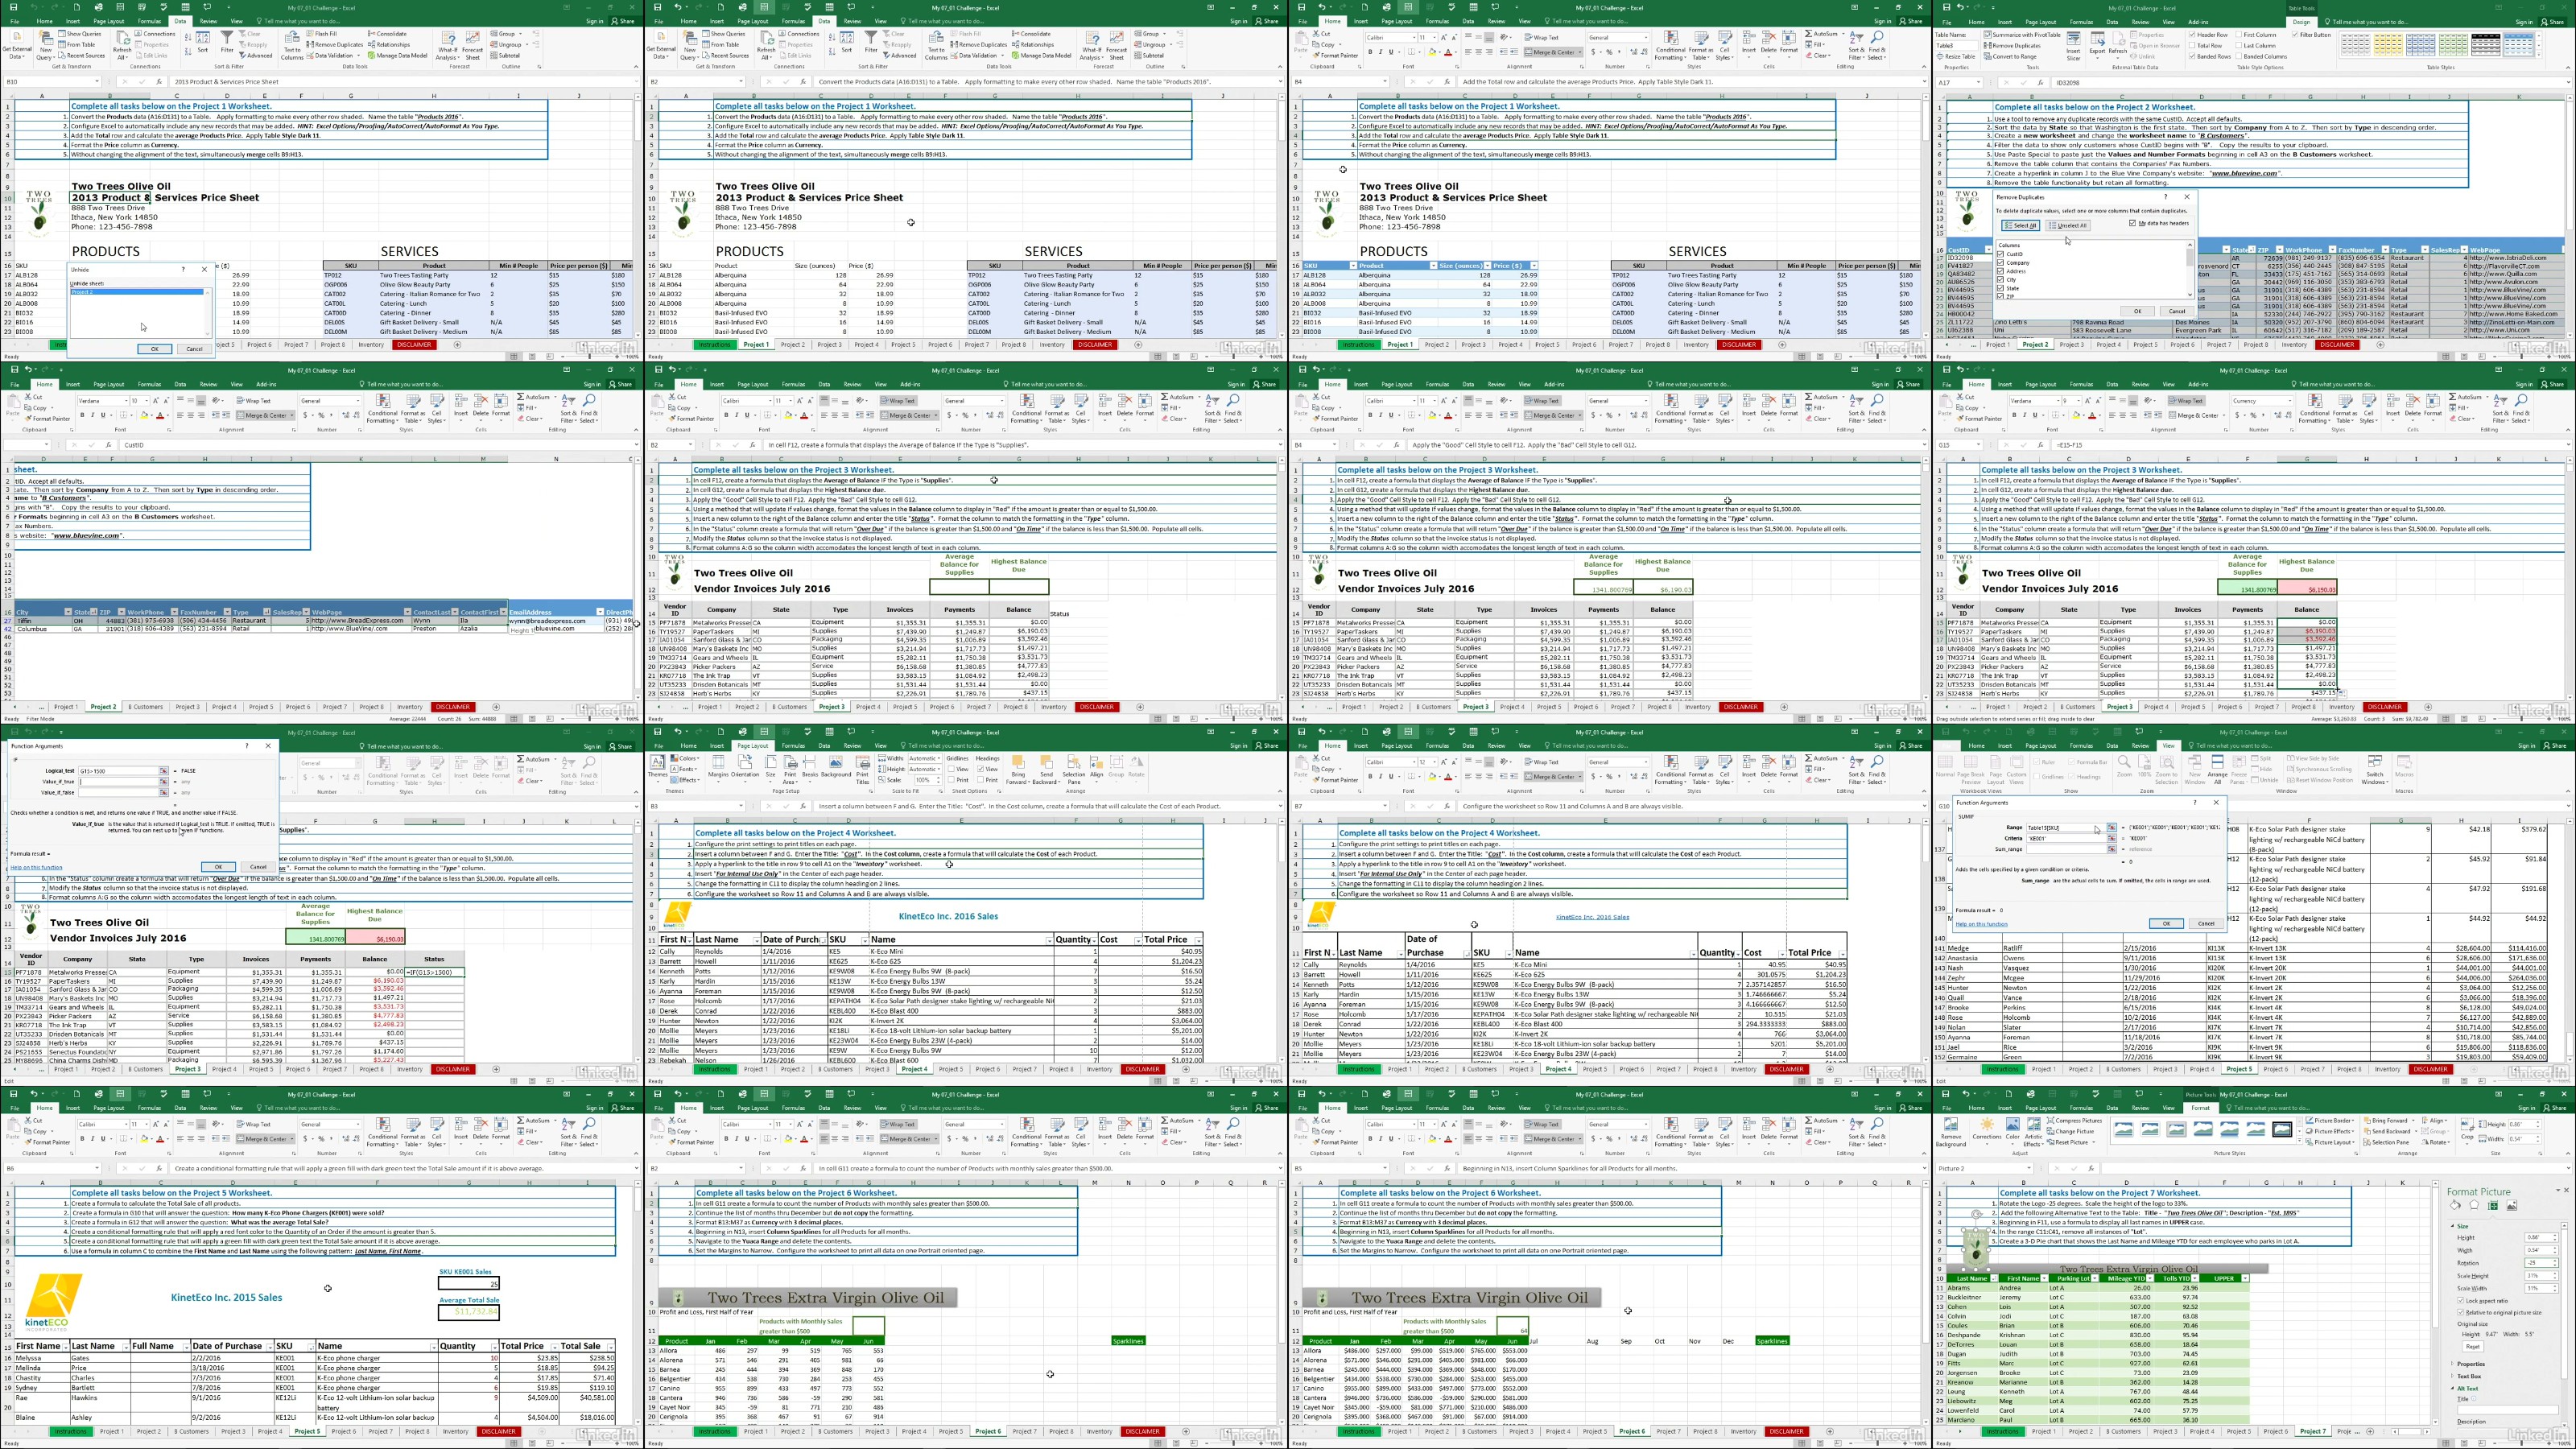Switch to the Picture Tools Format tab

(x=2201, y=1108)
